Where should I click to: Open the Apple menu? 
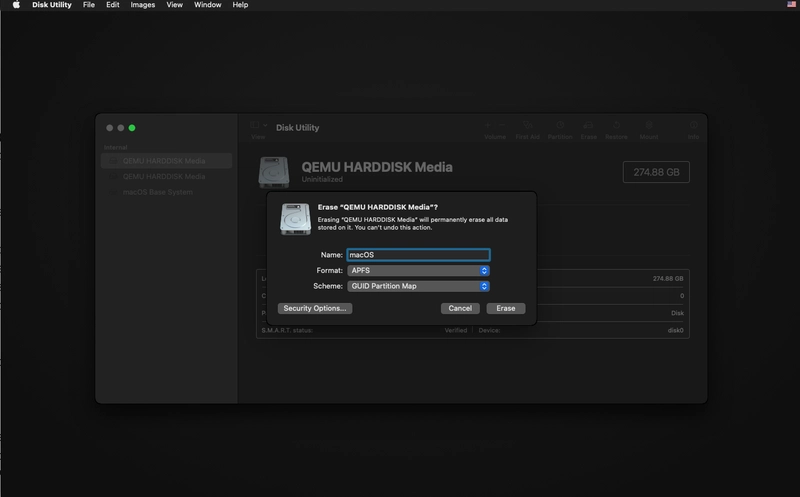16,5
